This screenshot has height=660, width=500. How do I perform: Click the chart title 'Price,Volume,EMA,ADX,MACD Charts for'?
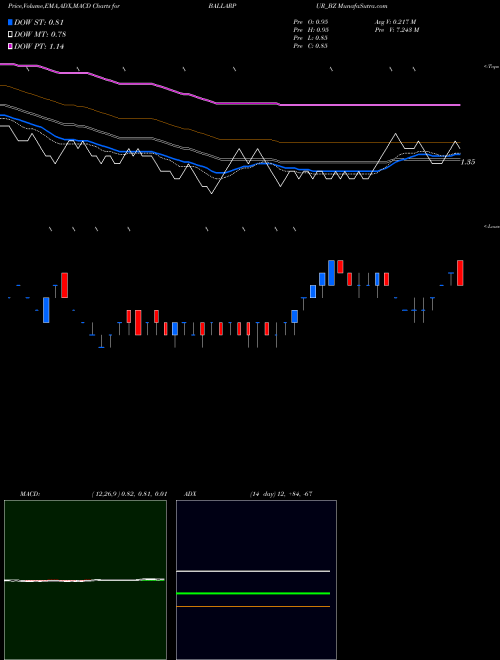[63, 6]
